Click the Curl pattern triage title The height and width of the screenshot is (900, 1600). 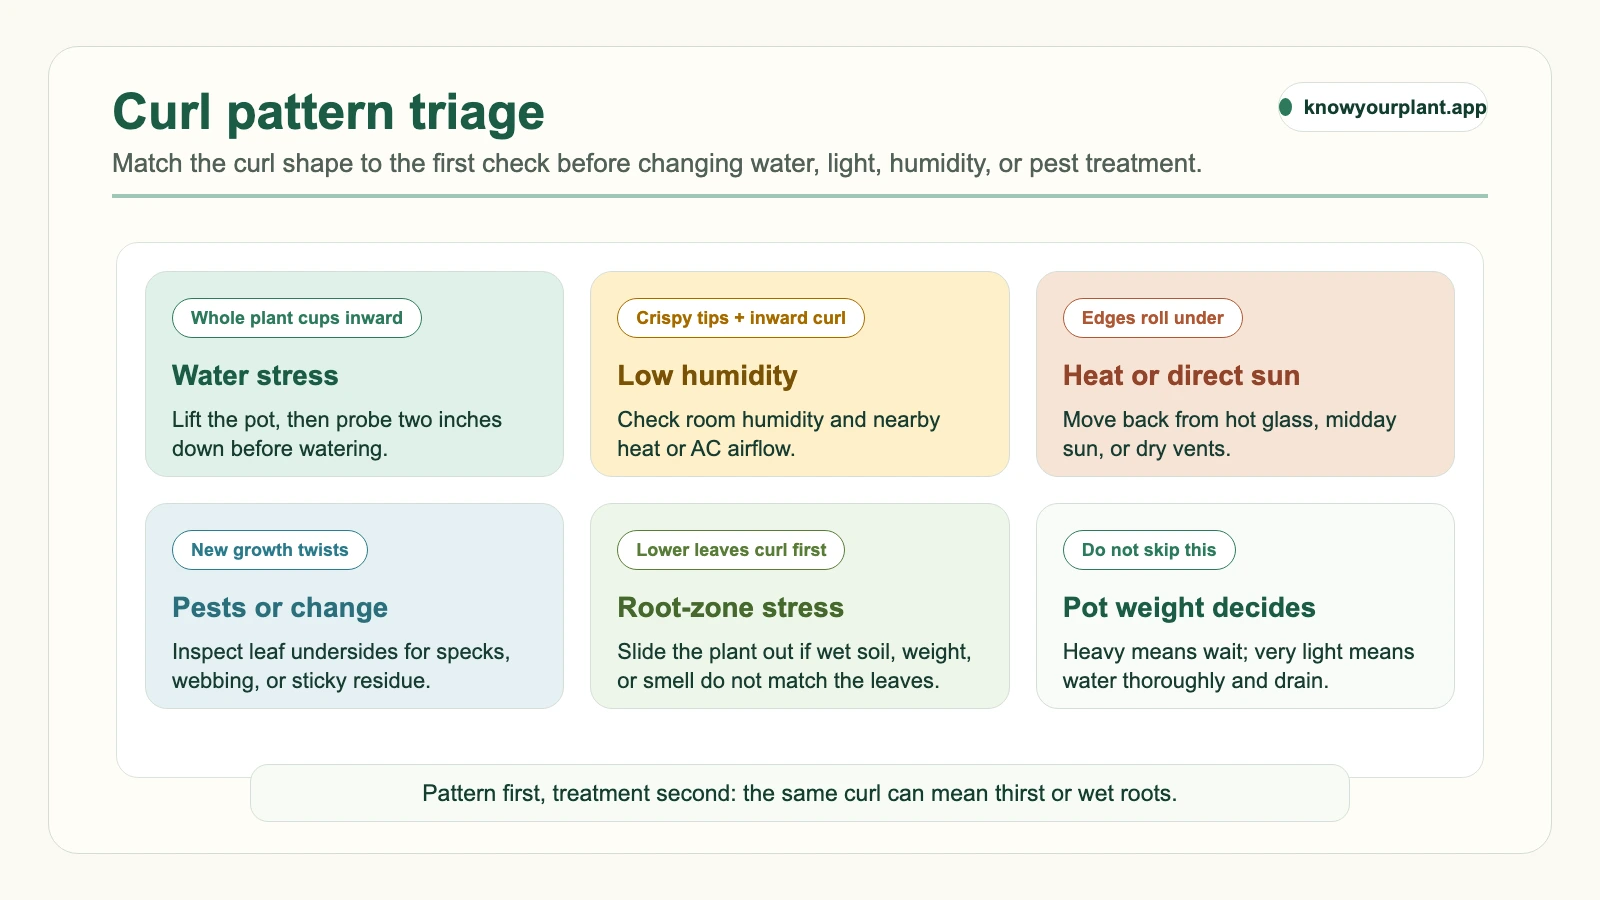click(328, 112)
